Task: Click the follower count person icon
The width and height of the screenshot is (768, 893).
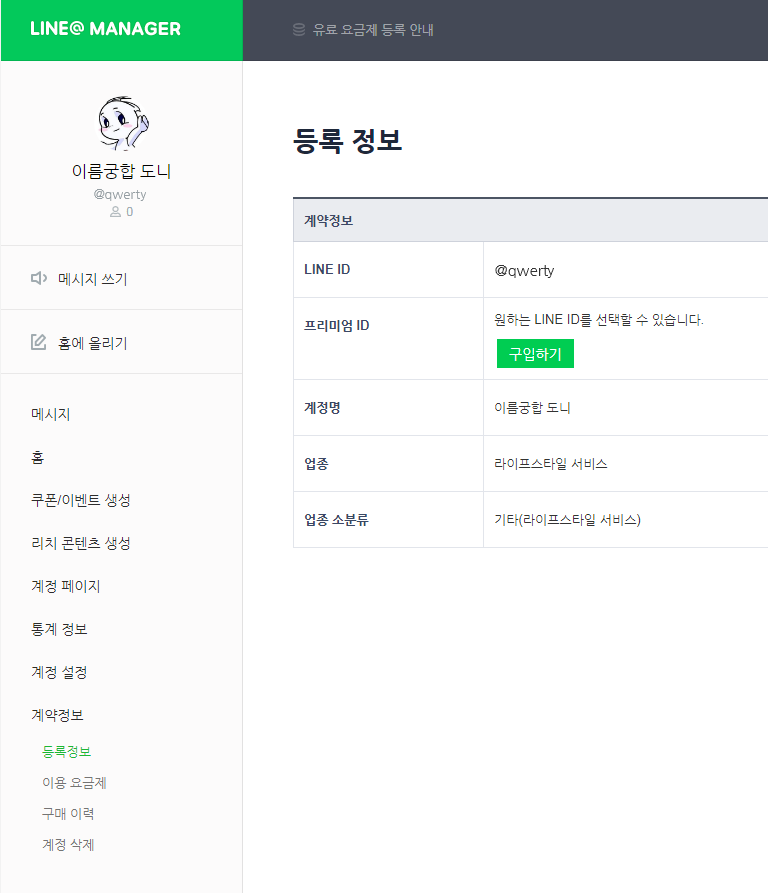Action: pyautogui.click(x=116, y=212)
